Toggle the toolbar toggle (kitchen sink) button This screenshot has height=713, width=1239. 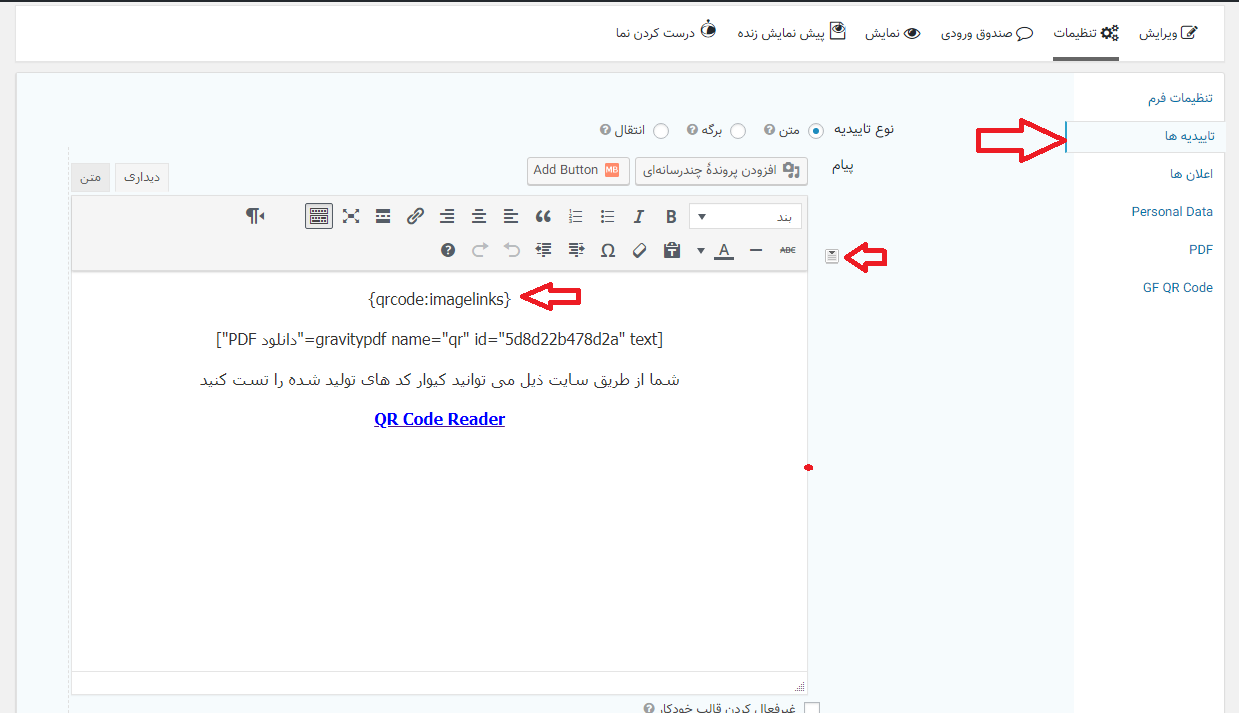point(319,217)
